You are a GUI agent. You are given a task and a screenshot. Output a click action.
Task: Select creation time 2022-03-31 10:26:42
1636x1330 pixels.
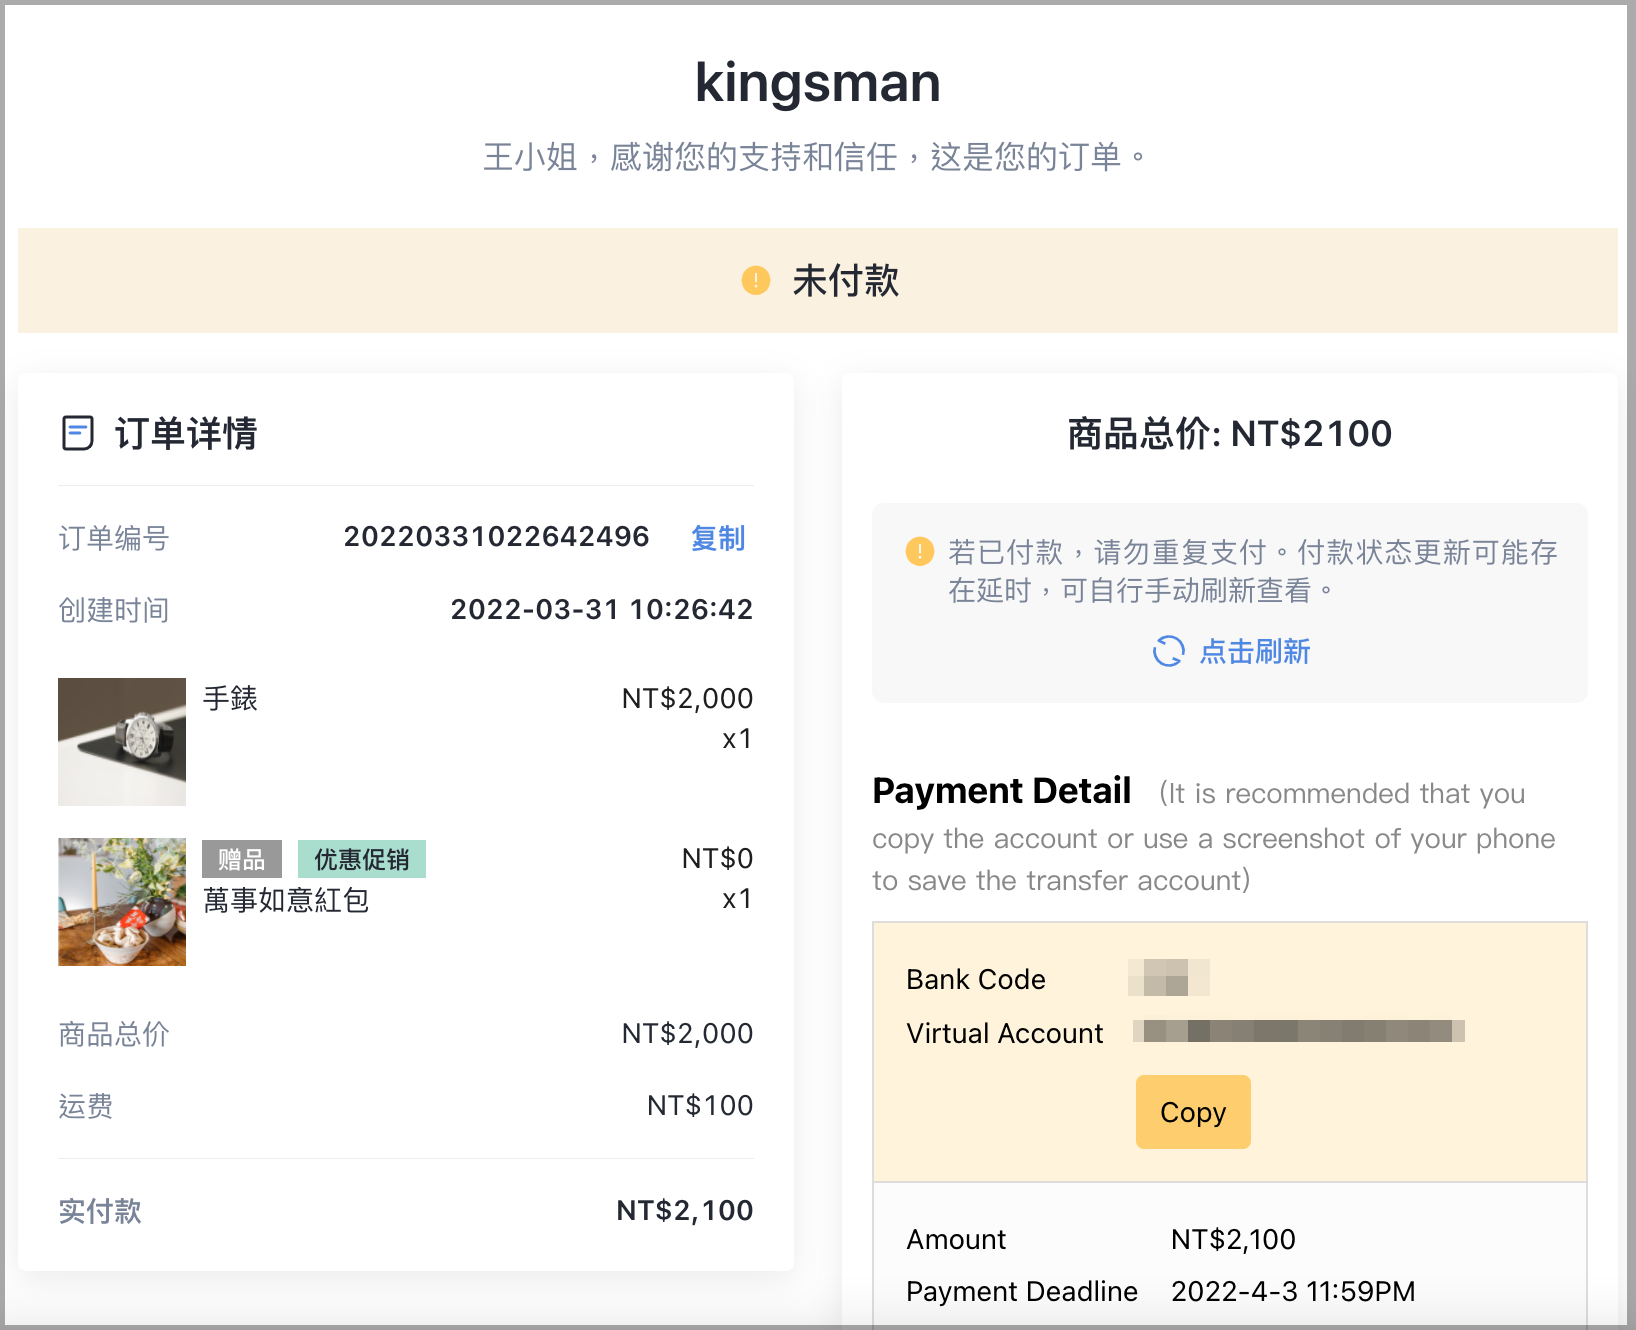click(x=602, y=609)
